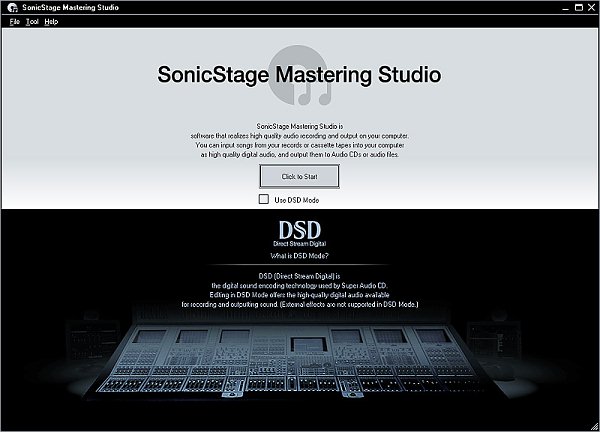Click the window resize grip corner
Image resolution: width=600 pixels, height=432 pixels.
pyautogui.click(x=594, y=426)
